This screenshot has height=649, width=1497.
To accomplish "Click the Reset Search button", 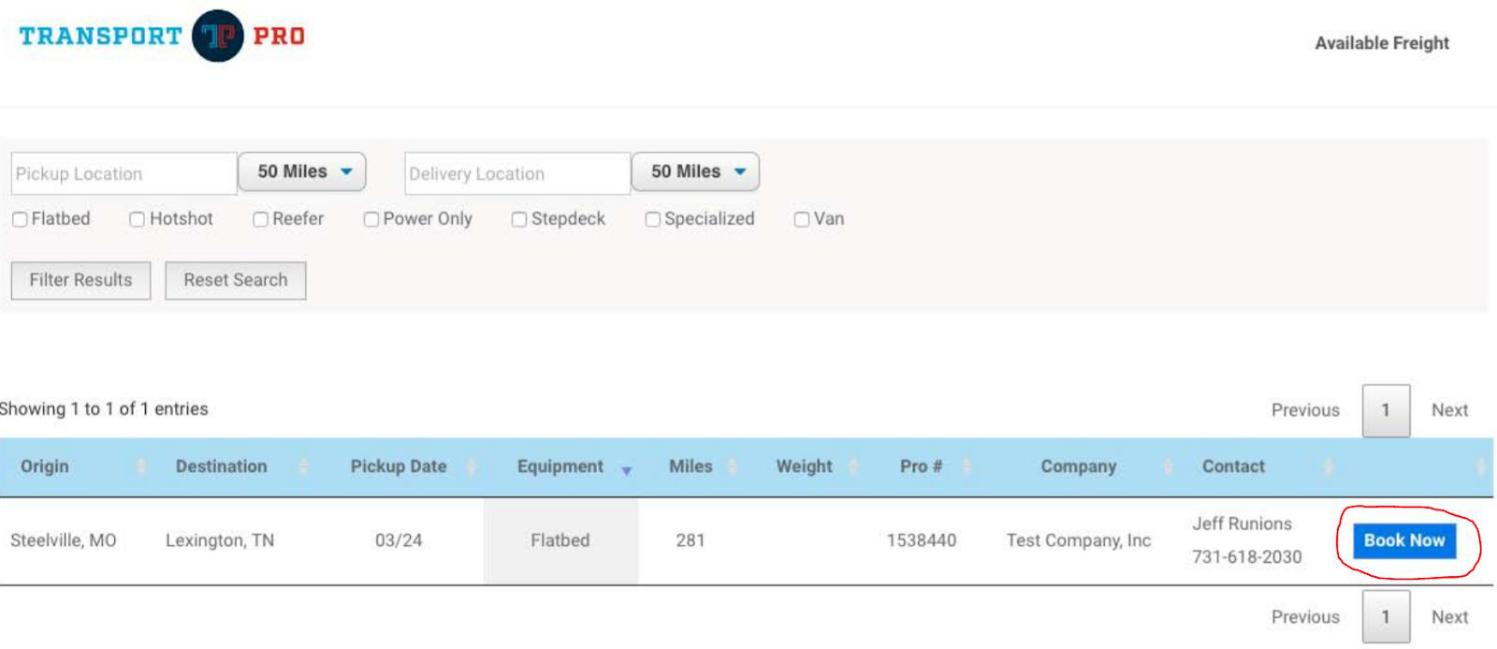I will pyautogui.click(x=235, y=280).
